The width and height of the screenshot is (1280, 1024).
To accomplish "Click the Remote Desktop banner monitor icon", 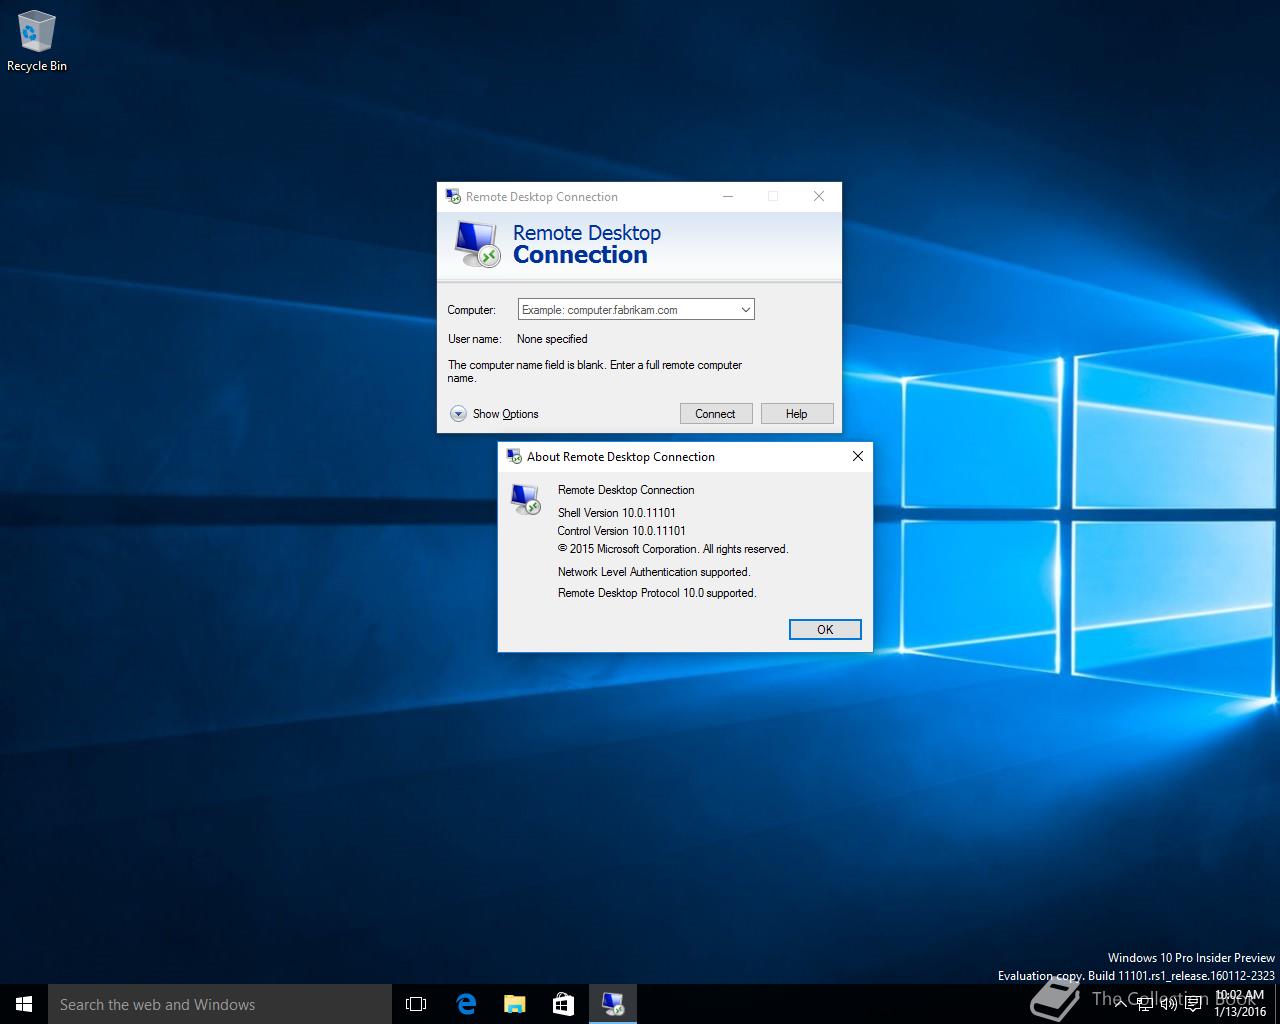I will point(476,243).
